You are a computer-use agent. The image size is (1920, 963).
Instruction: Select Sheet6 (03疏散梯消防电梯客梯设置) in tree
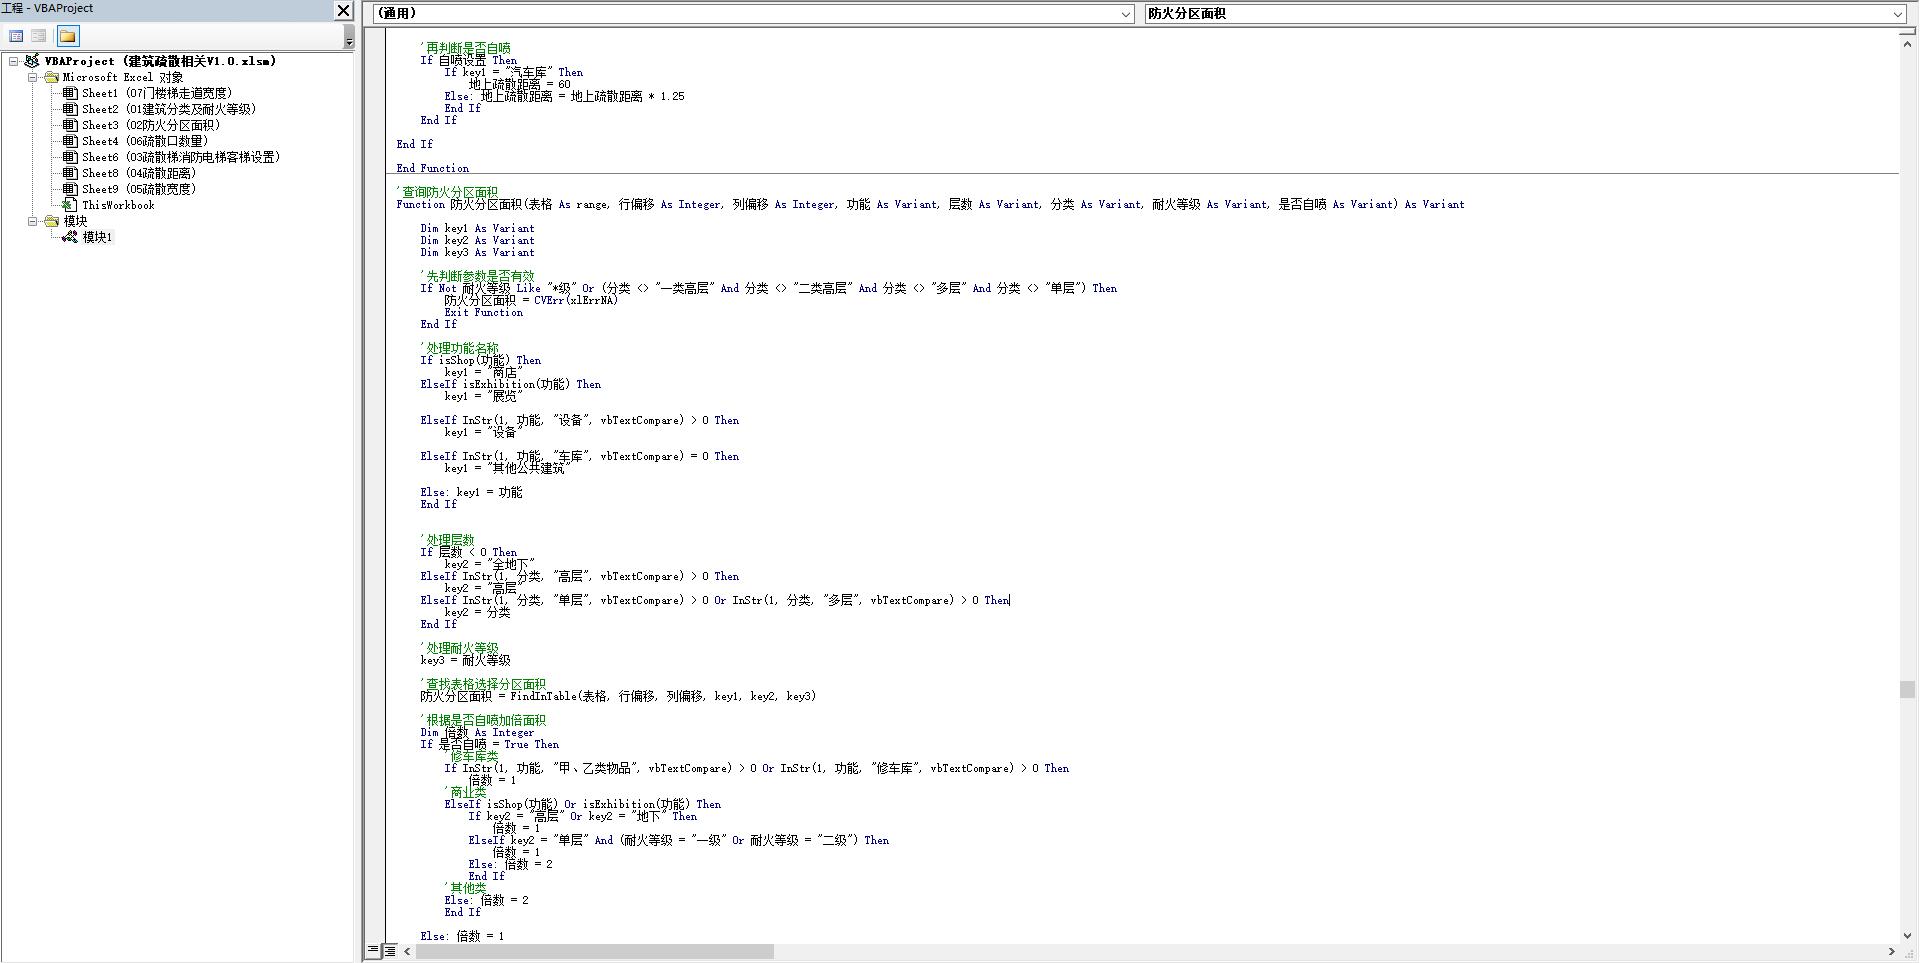181,157
